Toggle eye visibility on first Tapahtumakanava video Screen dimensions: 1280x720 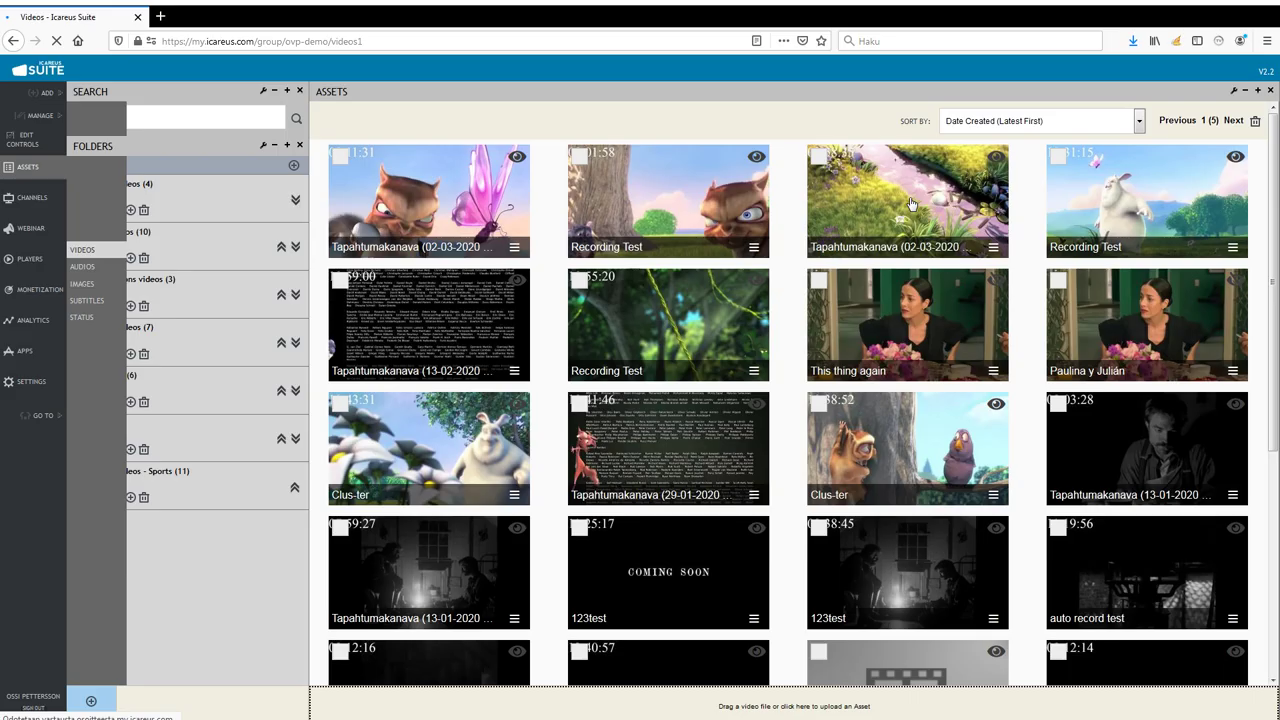tap(517, 157)
